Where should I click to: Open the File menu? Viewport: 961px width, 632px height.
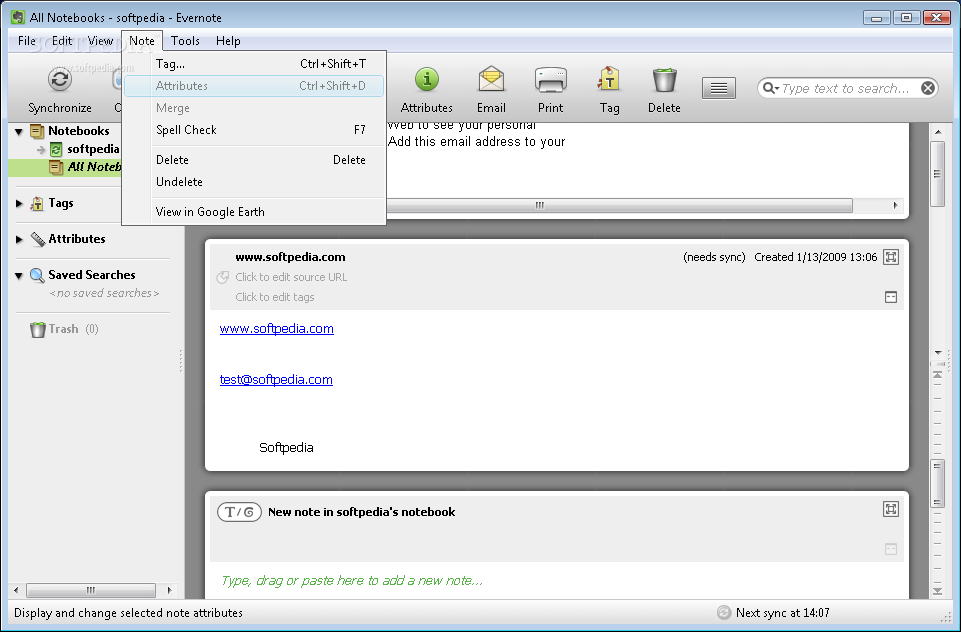point(26,41)
